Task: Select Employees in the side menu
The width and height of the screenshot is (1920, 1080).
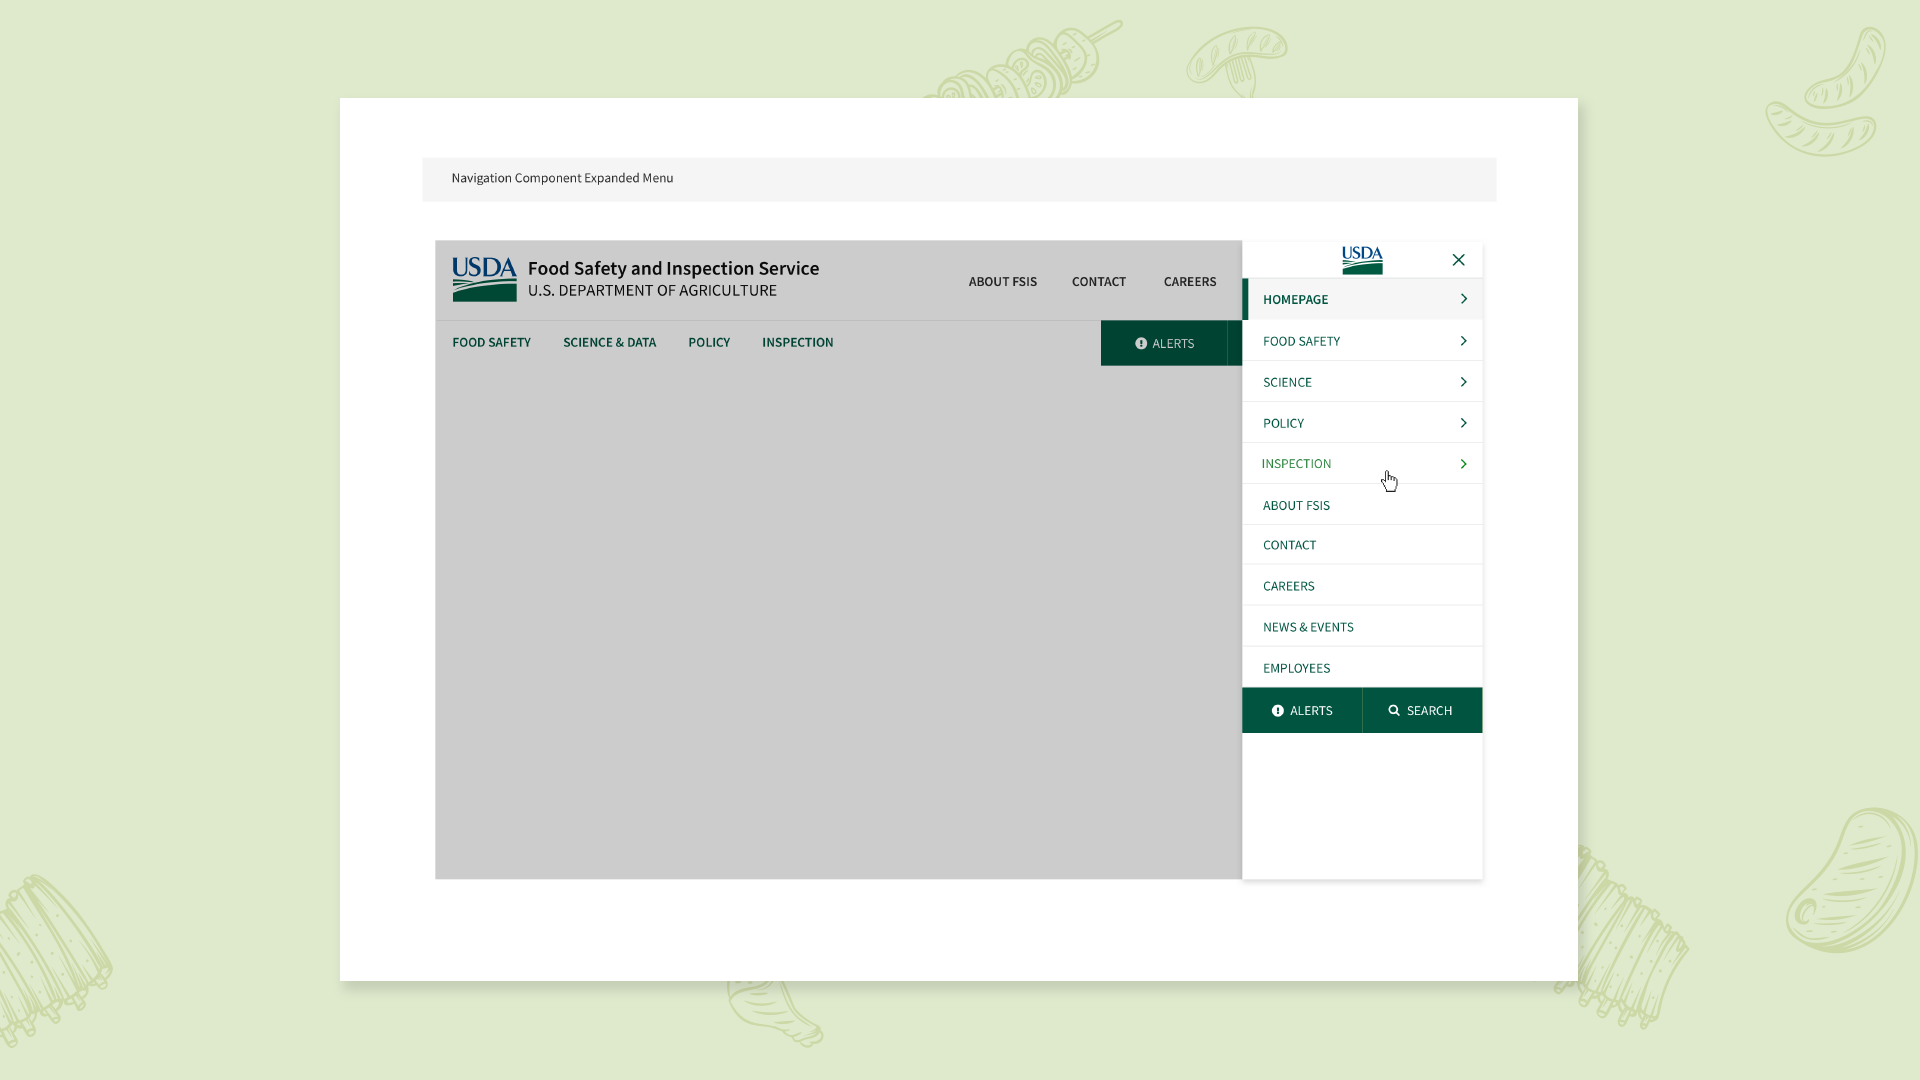Action: point(1296,669)
